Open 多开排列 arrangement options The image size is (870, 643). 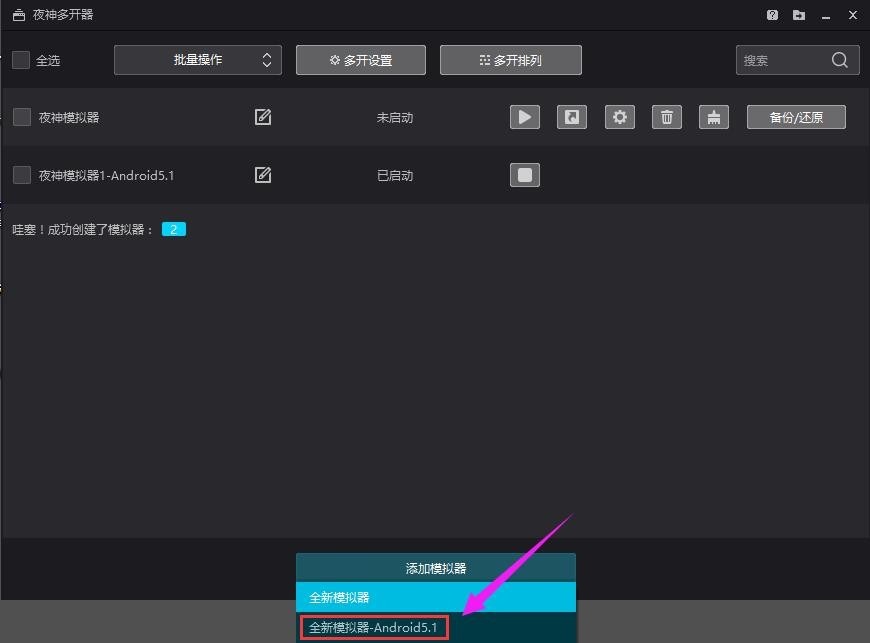[x=510, y=60]
